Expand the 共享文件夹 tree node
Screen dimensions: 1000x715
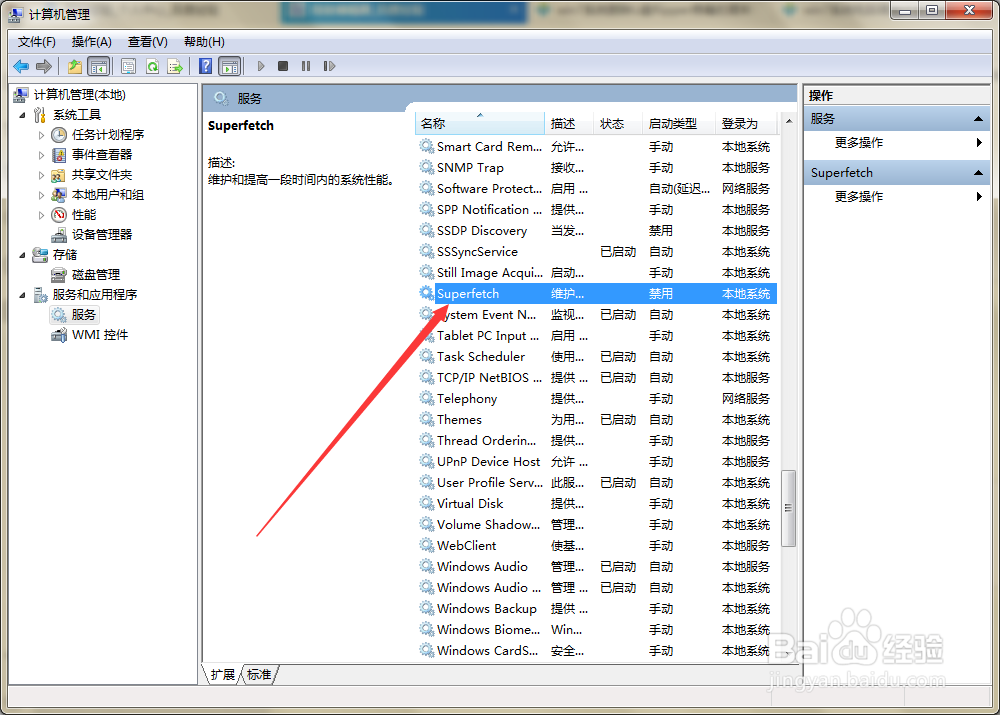41,175
